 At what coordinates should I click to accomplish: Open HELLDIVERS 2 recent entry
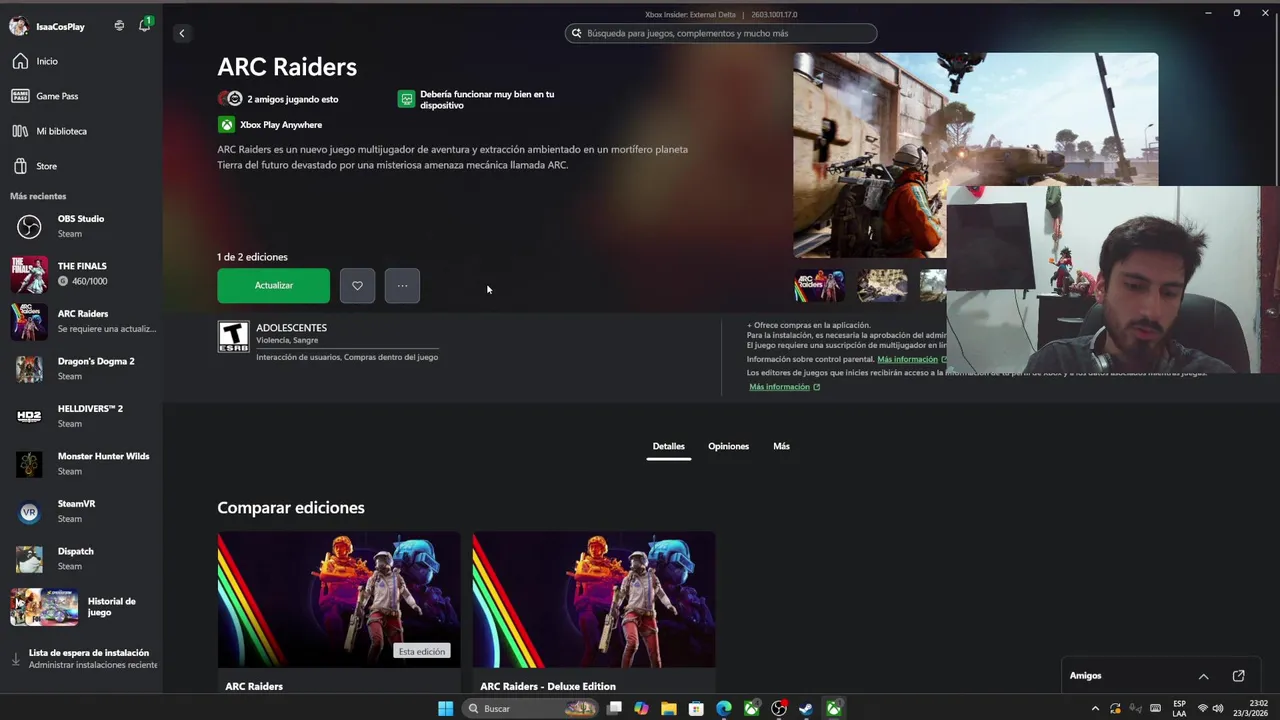(82, 416)
